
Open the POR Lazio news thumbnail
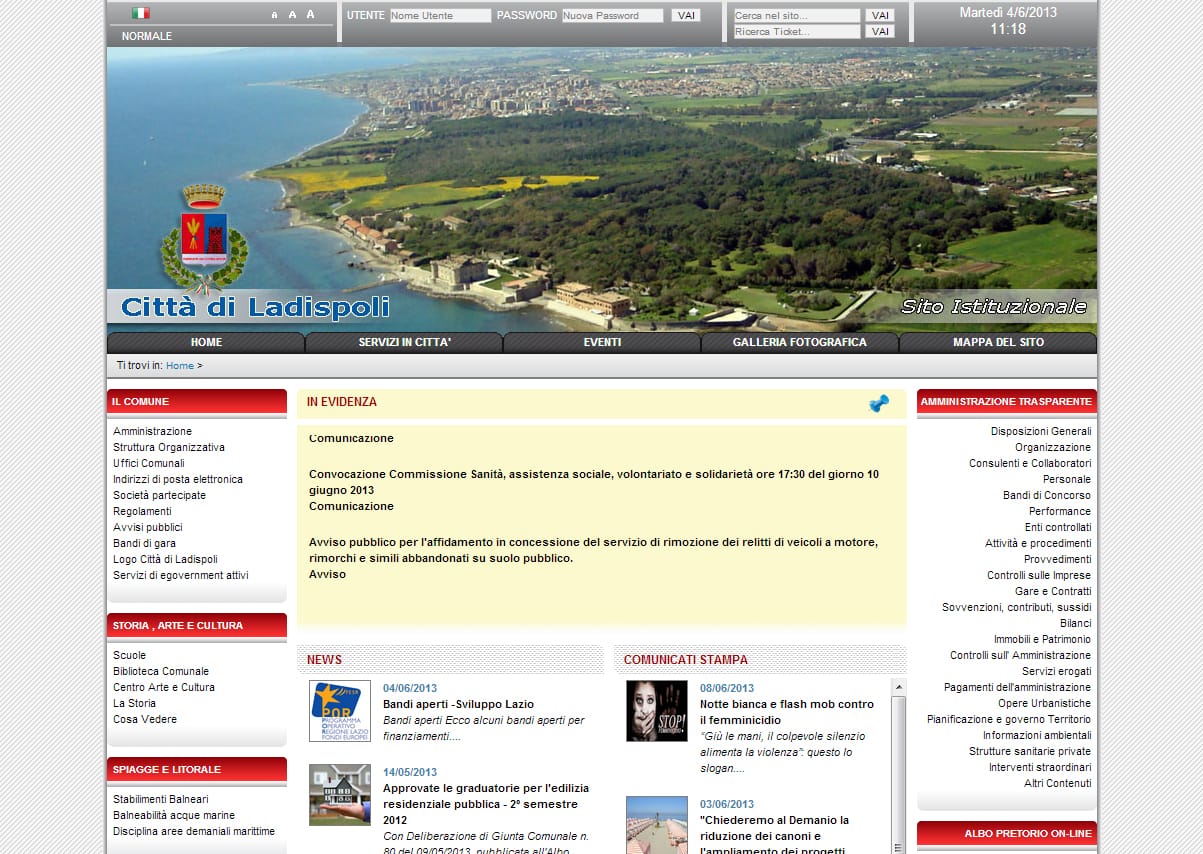click(340, 710)
